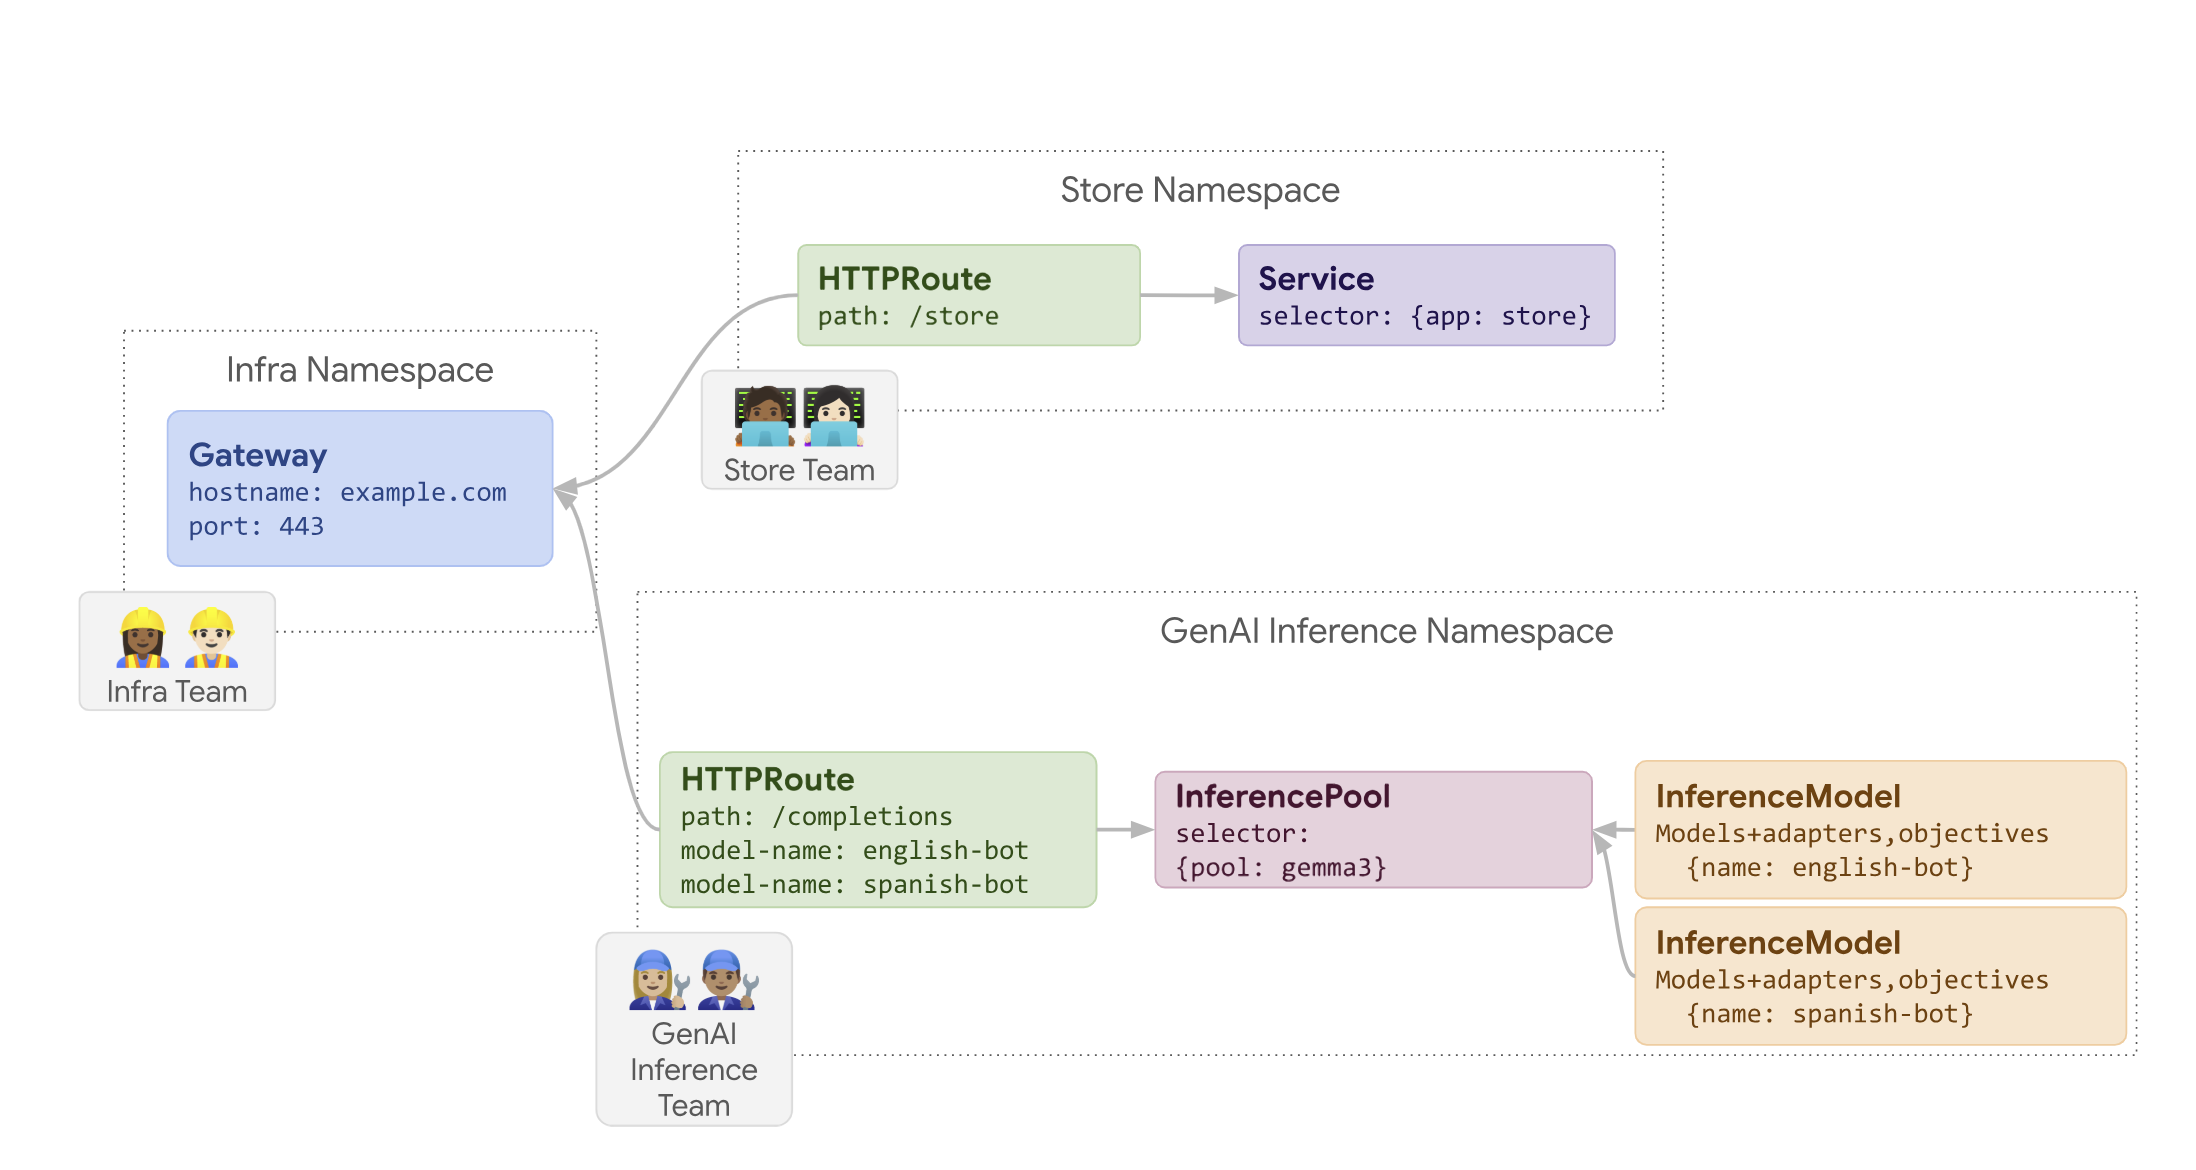Click the Store Team label
Screen dimensions: 2196x1170
click(x=799, y=470)
